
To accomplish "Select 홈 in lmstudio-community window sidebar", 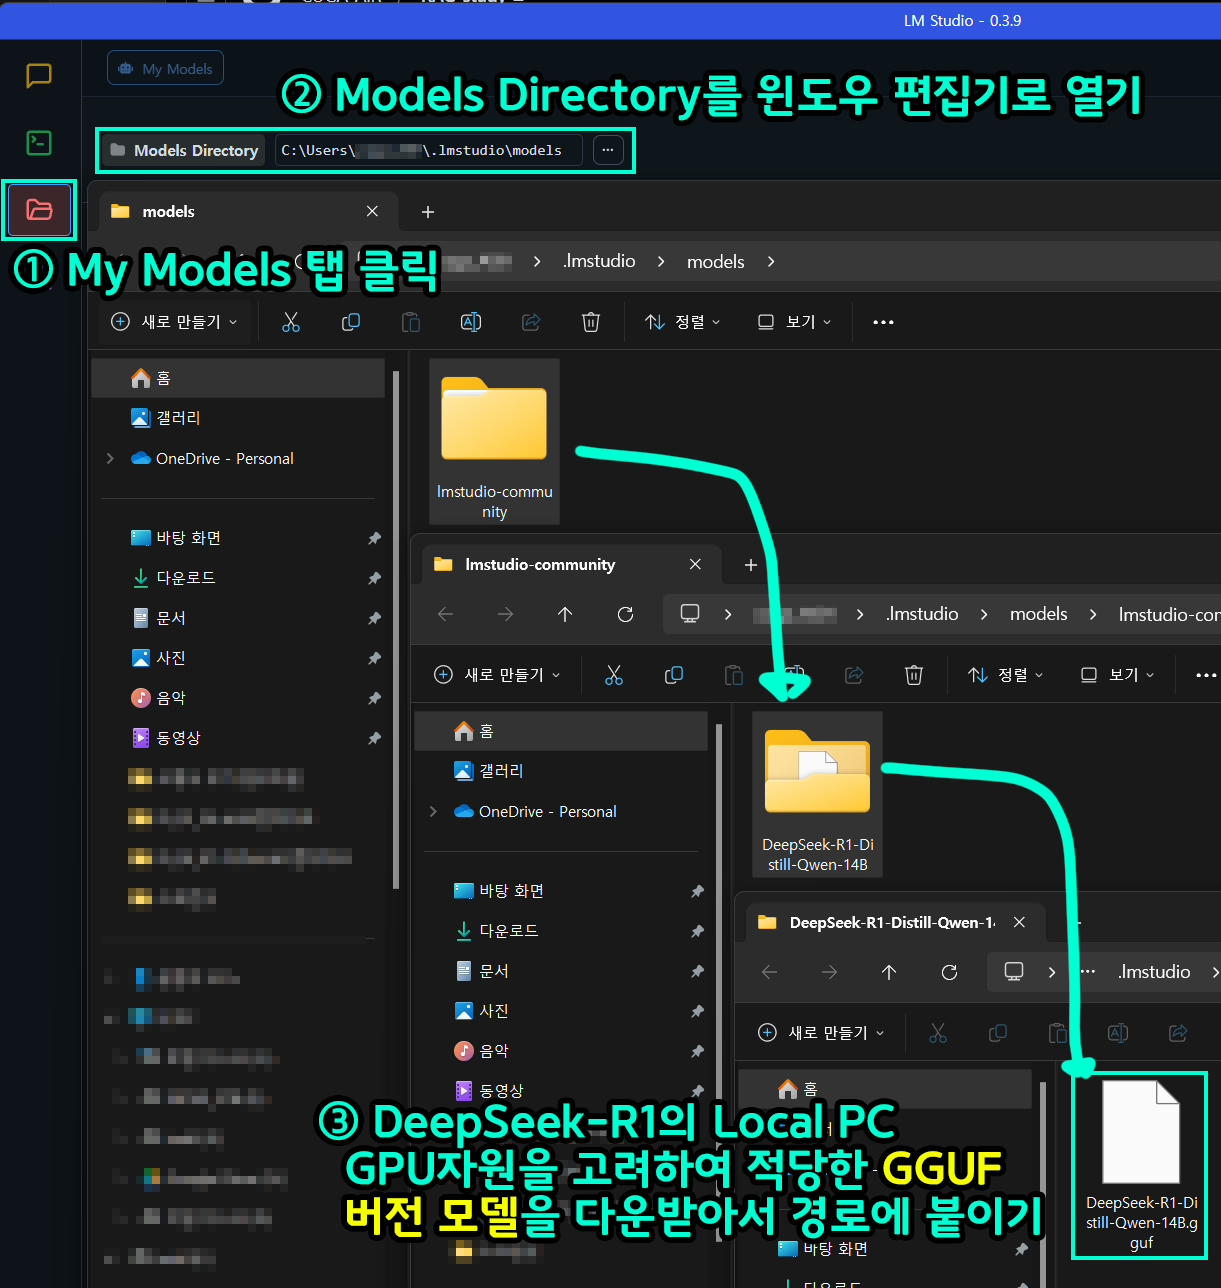I will tap(561, 731).
